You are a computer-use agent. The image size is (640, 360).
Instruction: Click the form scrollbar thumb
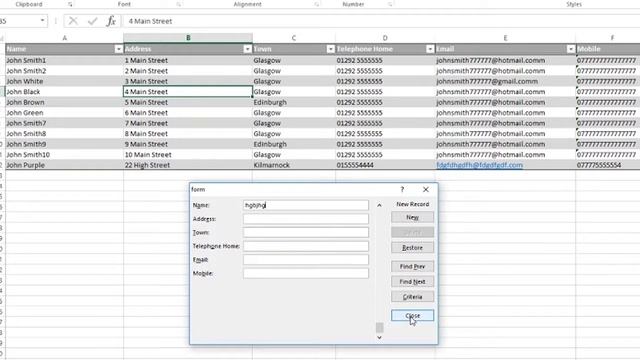tap(379, 327)
